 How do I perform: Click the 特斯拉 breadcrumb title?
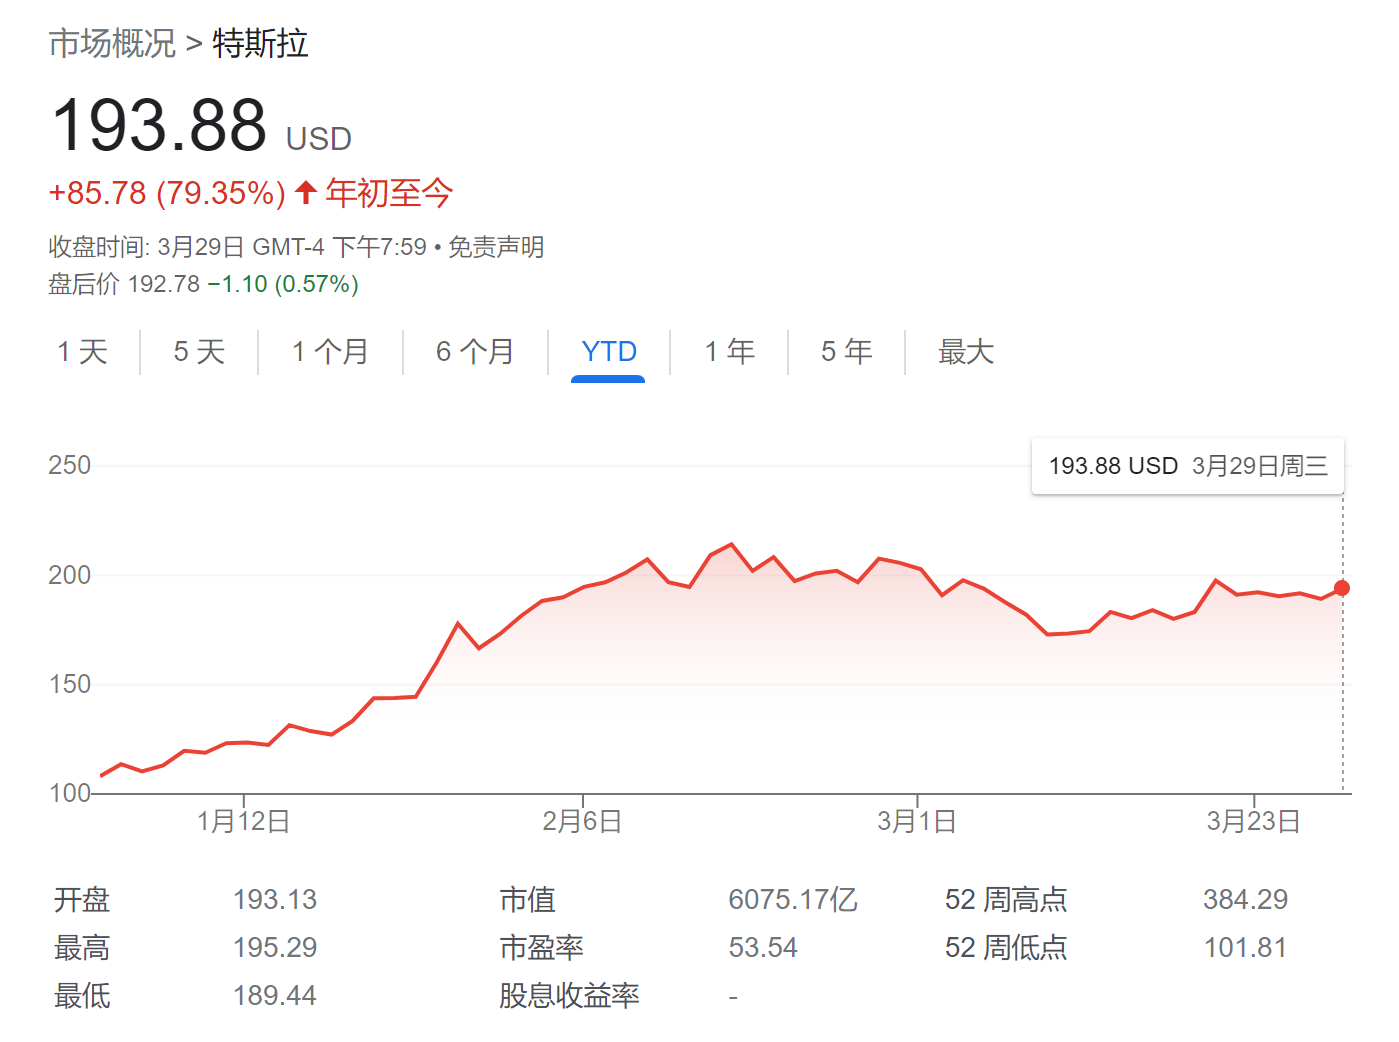260,43
